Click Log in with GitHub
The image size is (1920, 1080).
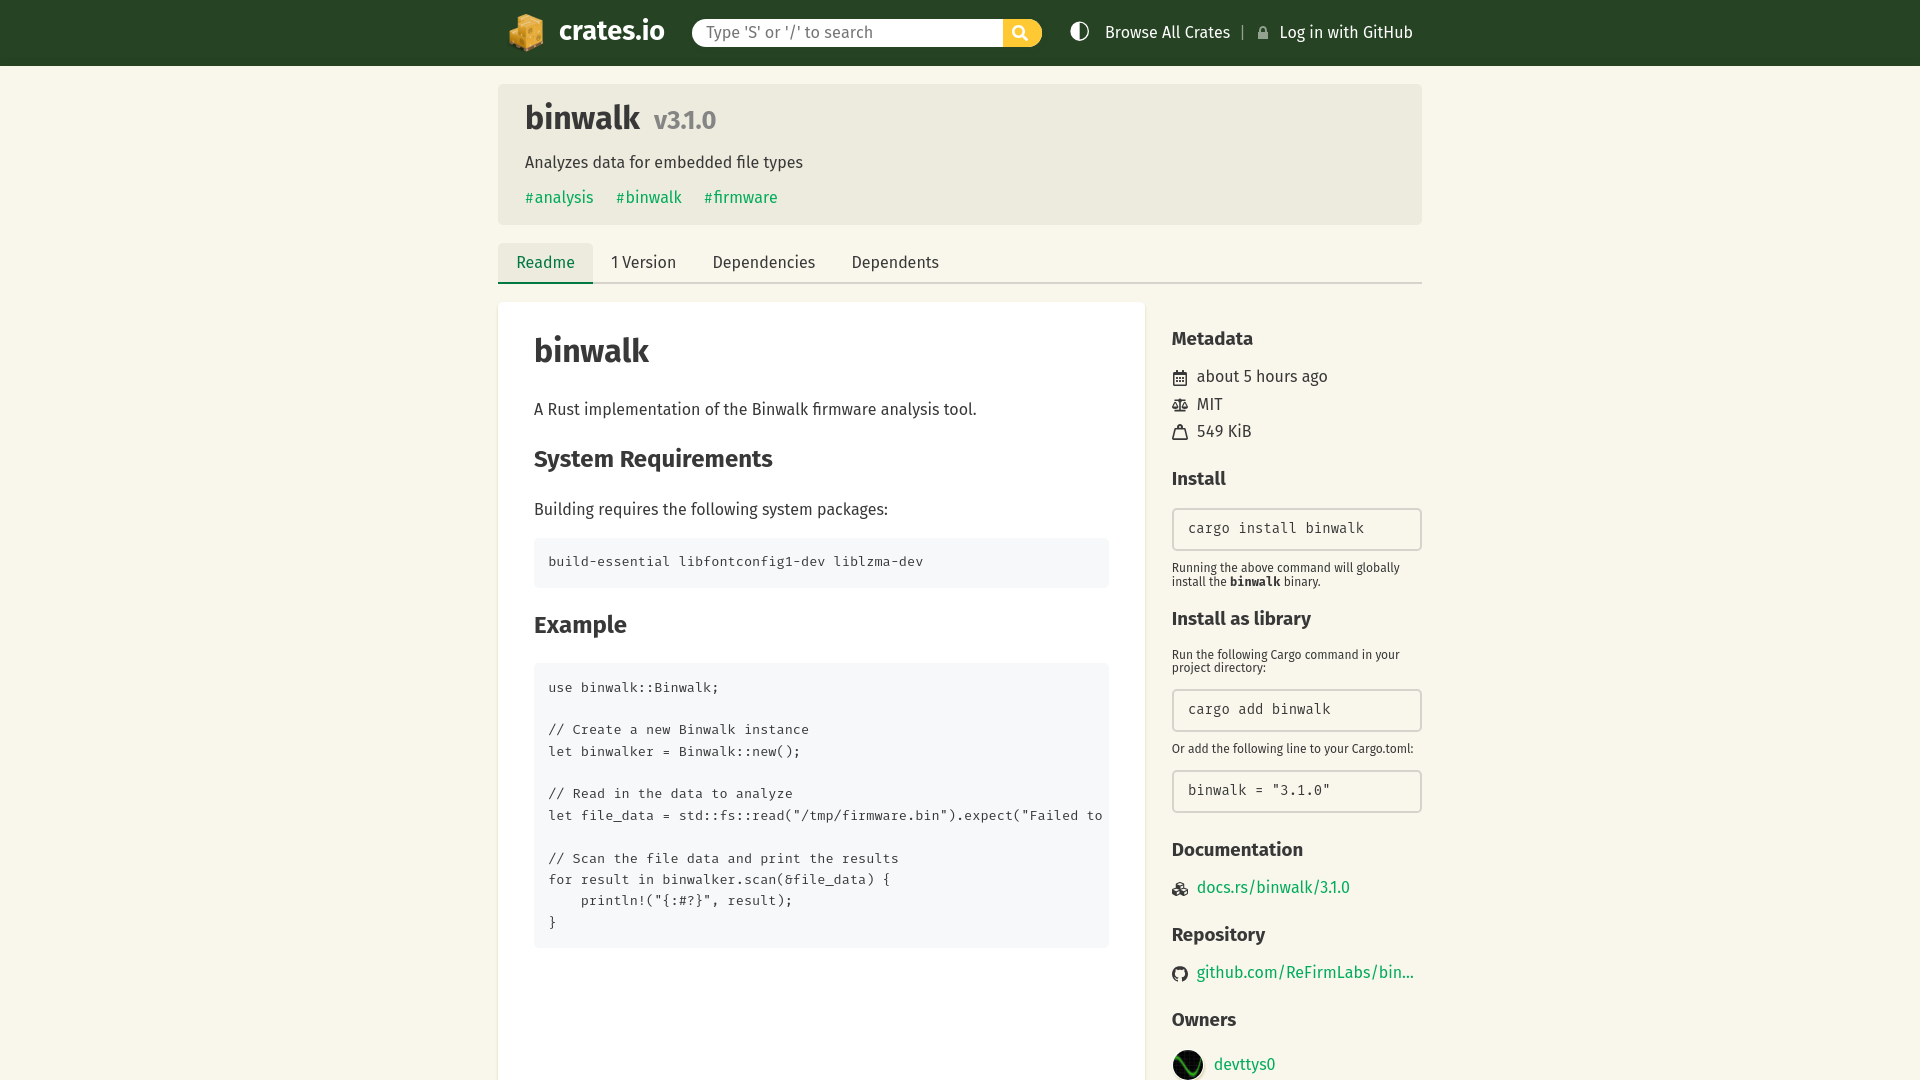[1345, 33]
